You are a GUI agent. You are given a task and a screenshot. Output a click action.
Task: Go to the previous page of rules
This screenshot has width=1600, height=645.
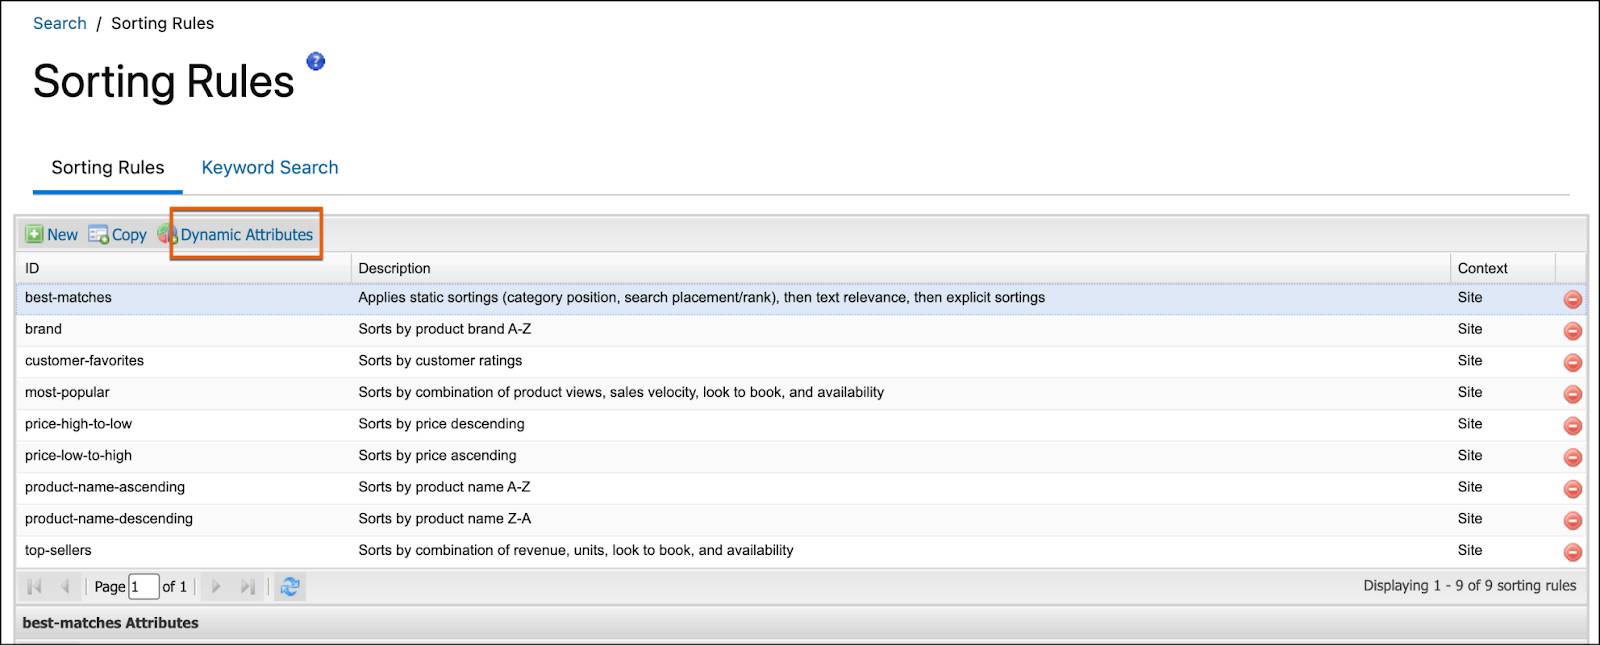click(65, 587)
